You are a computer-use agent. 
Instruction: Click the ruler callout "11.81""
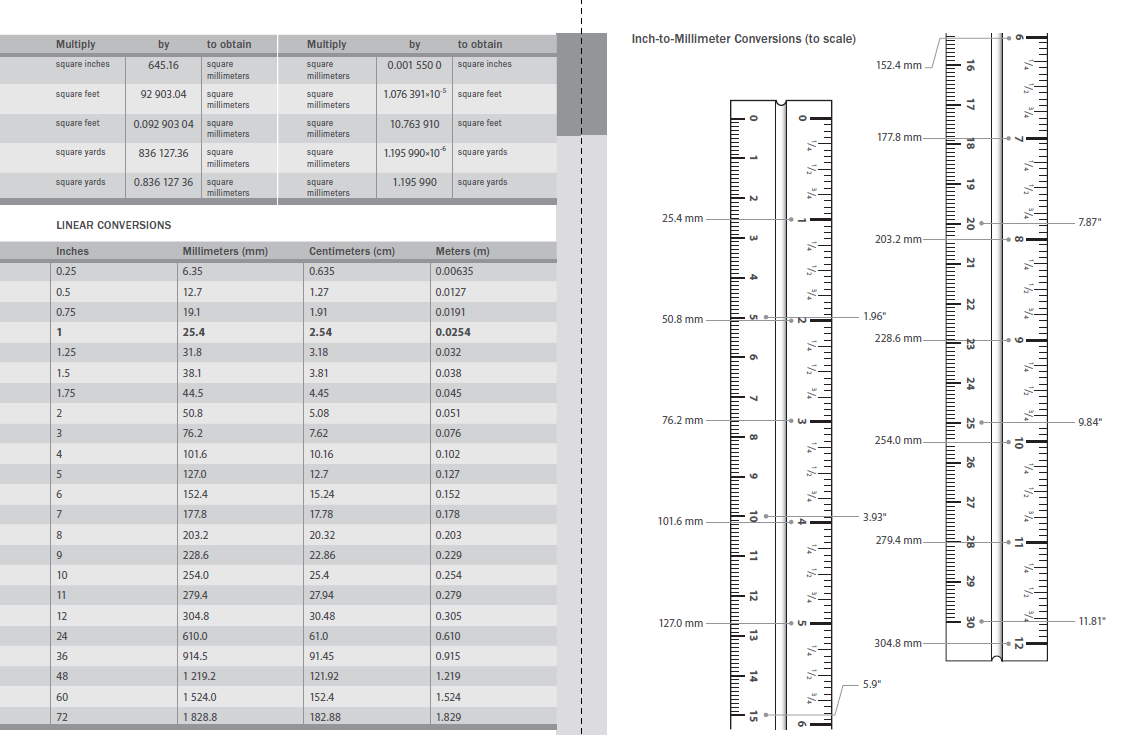pyautogui.click(x=1092, y=622)
